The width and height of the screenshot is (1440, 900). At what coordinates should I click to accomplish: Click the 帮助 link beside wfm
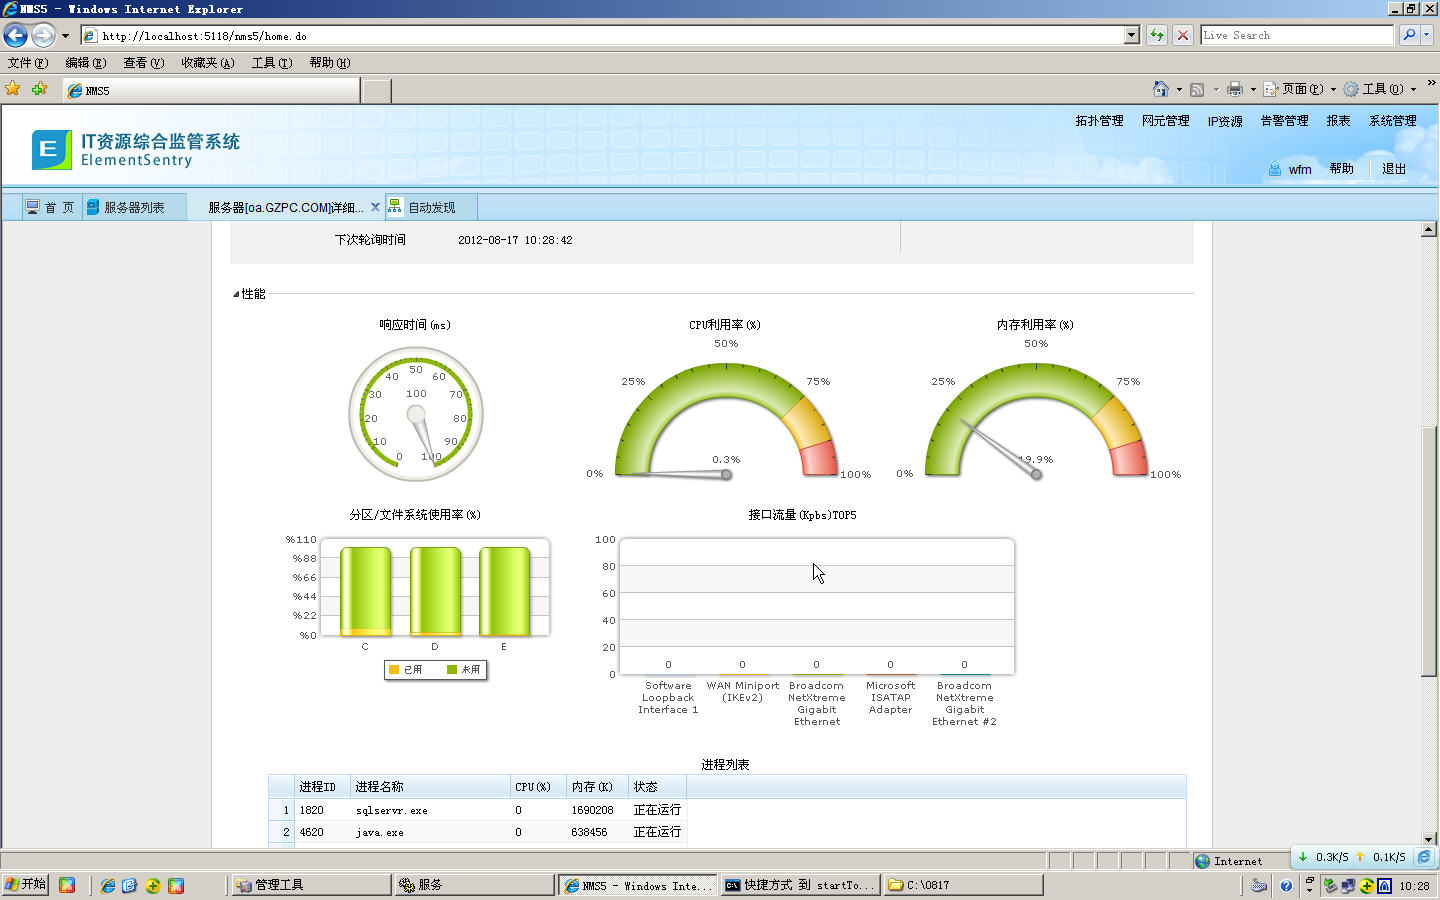(x=1341, y=169)
